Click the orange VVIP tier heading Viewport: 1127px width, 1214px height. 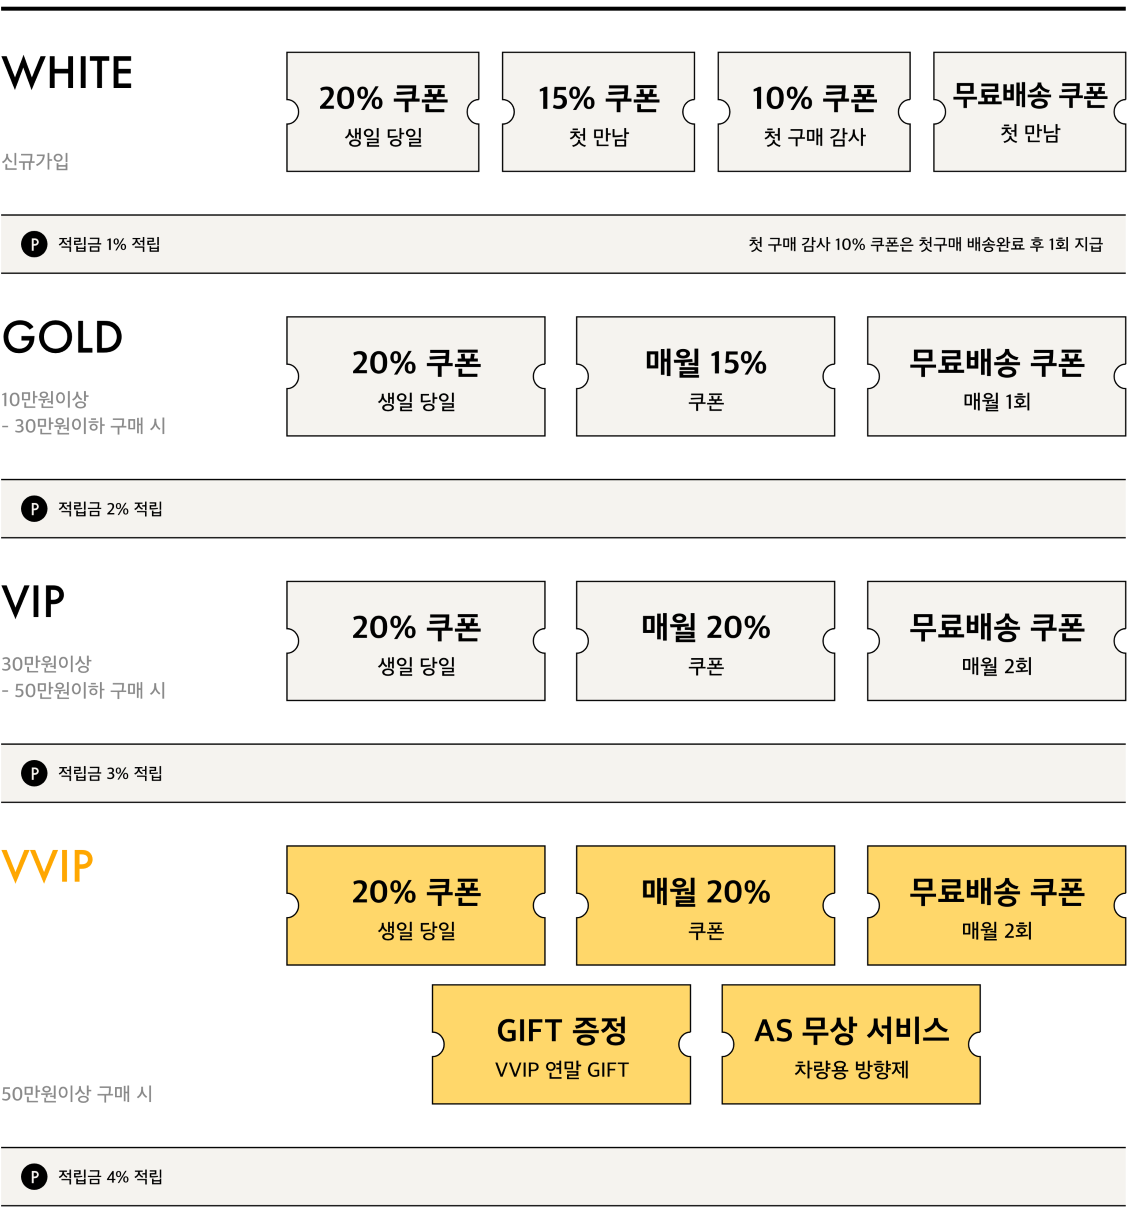point(48,867)
